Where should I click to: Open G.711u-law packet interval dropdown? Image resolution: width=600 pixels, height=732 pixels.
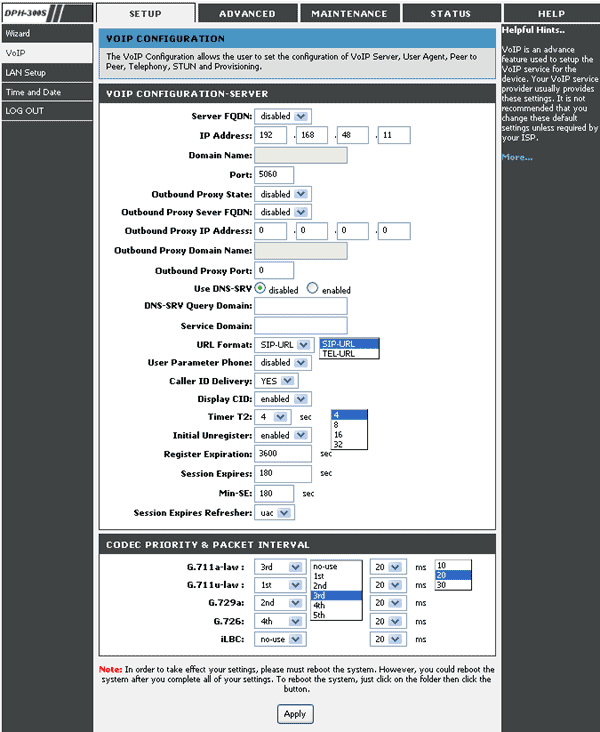388,585
